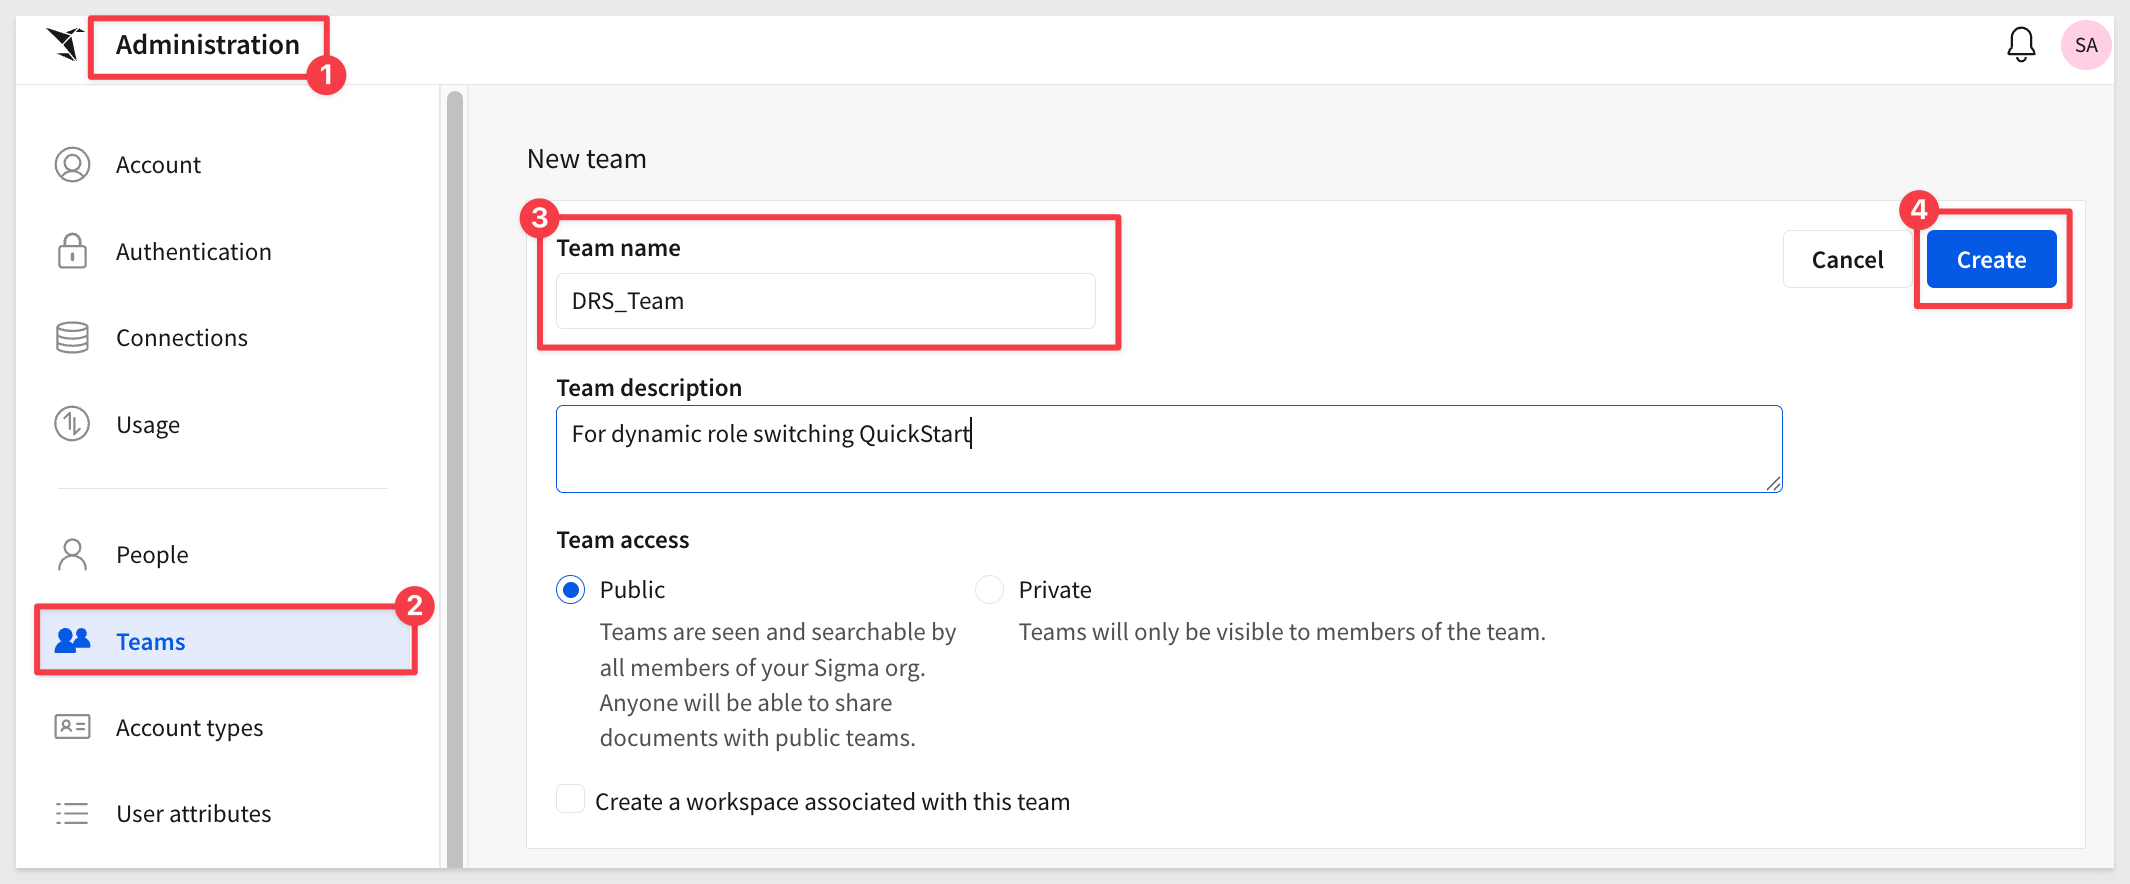
Task: Click the Usage arrows icon
Action: (x=72, y=424)
